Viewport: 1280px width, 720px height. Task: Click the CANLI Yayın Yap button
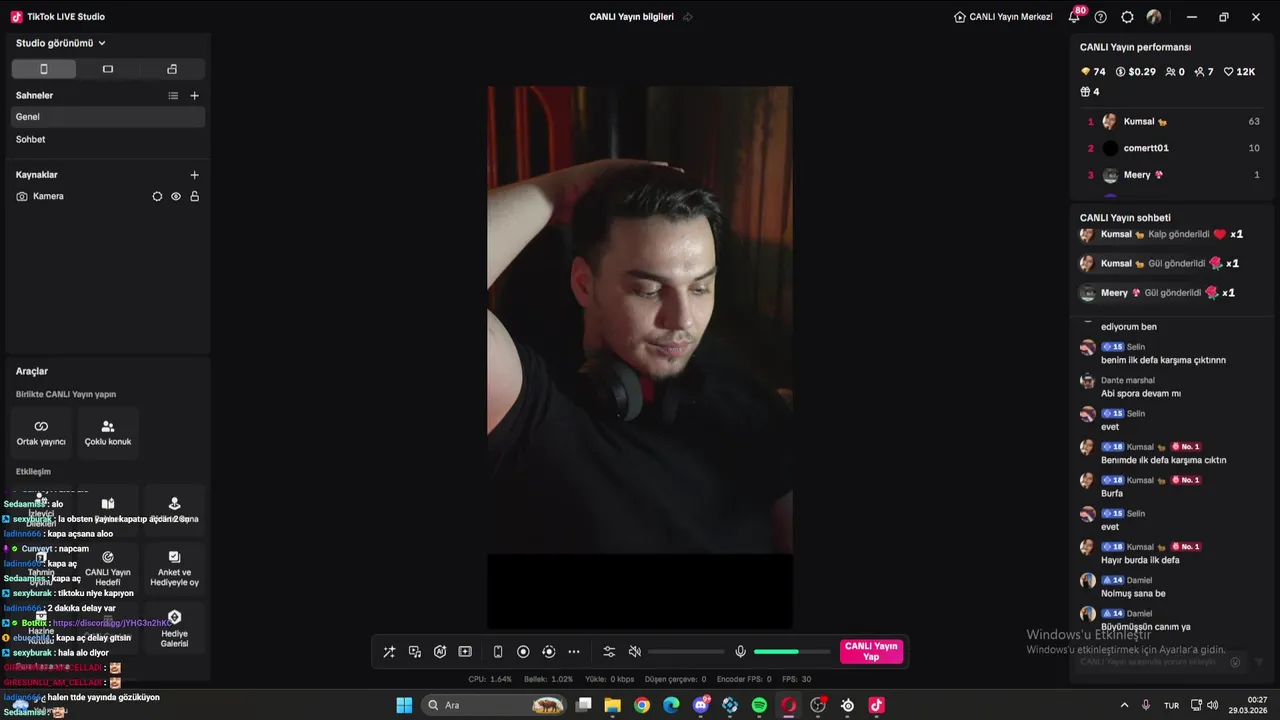tap(871, 652)
